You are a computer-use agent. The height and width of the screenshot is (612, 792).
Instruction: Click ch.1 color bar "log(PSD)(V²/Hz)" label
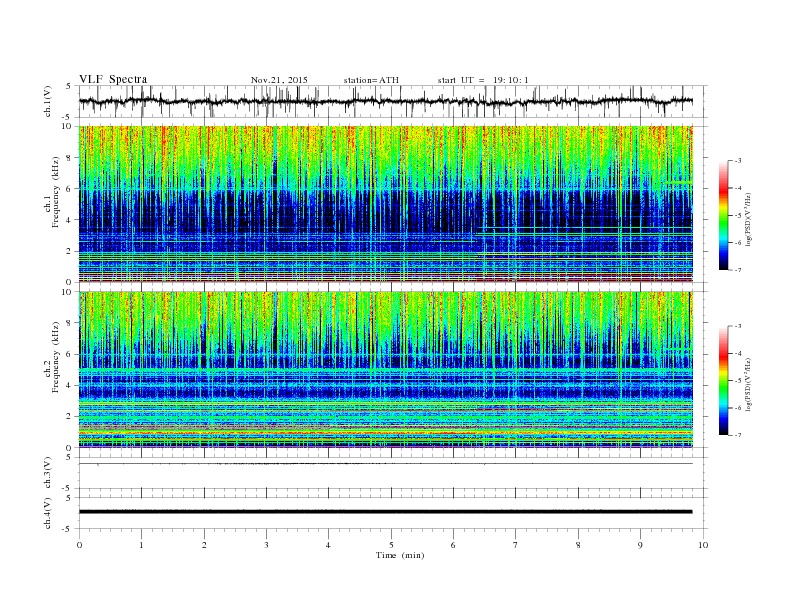(748, 219)
